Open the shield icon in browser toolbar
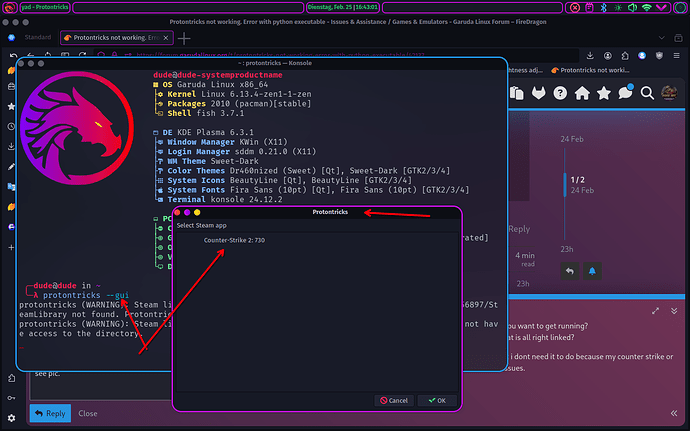The image size is (690, 431). coord(659,55)
